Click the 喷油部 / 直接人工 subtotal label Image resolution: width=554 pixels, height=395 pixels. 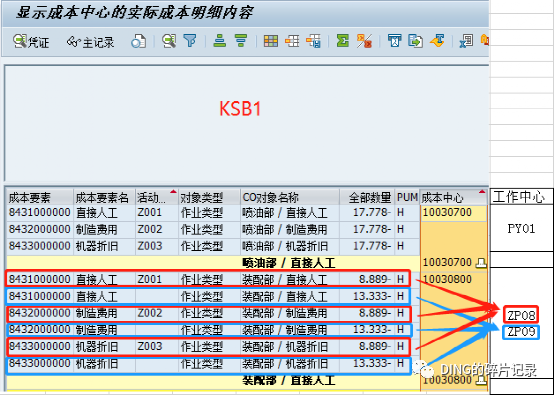(x=289, y=263)
